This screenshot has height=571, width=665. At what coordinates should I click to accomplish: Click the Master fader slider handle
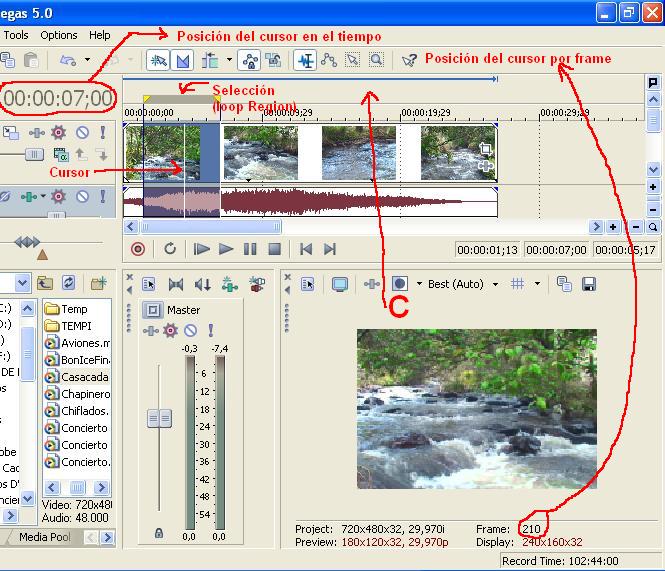pos(159,419)
